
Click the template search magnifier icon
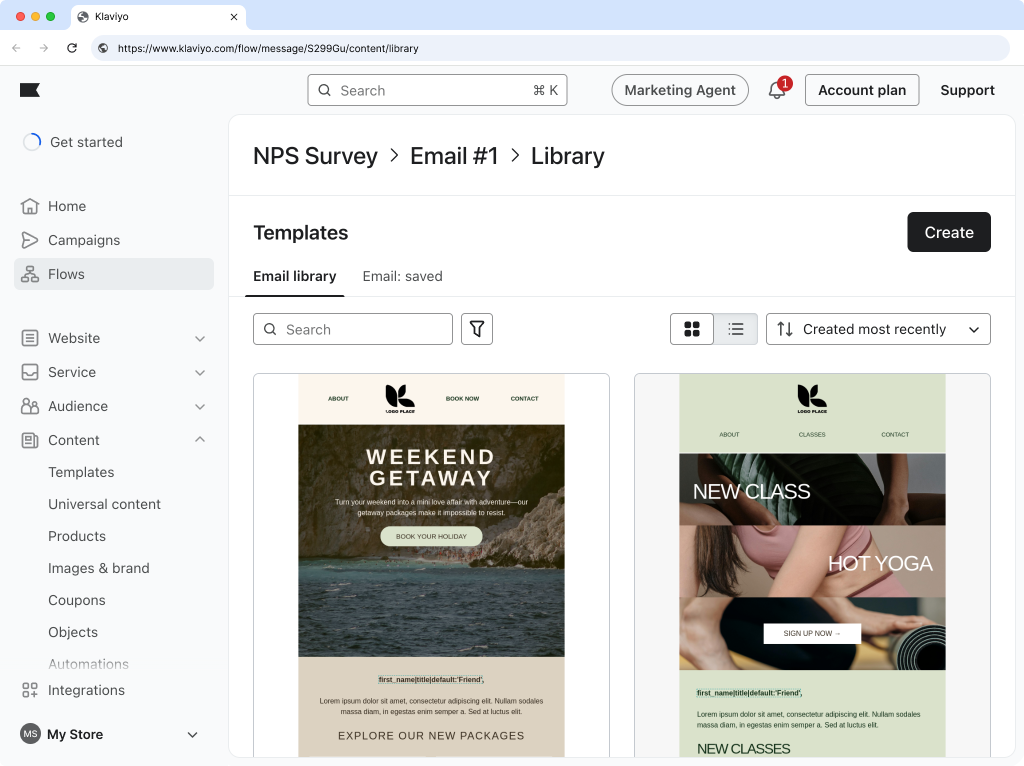click(270, 329)
